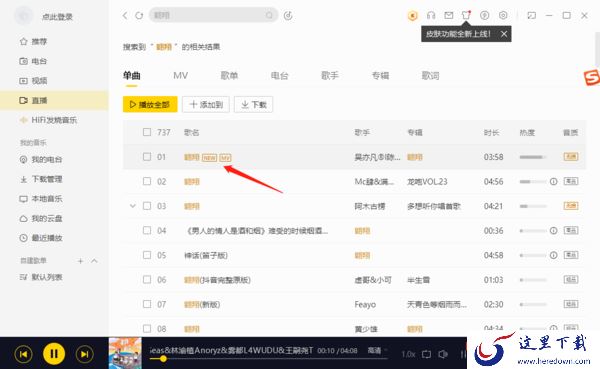Switch to the 专辑 tab
The width and height of the screenshot is (600, 369).
click(x=380, y=75)
